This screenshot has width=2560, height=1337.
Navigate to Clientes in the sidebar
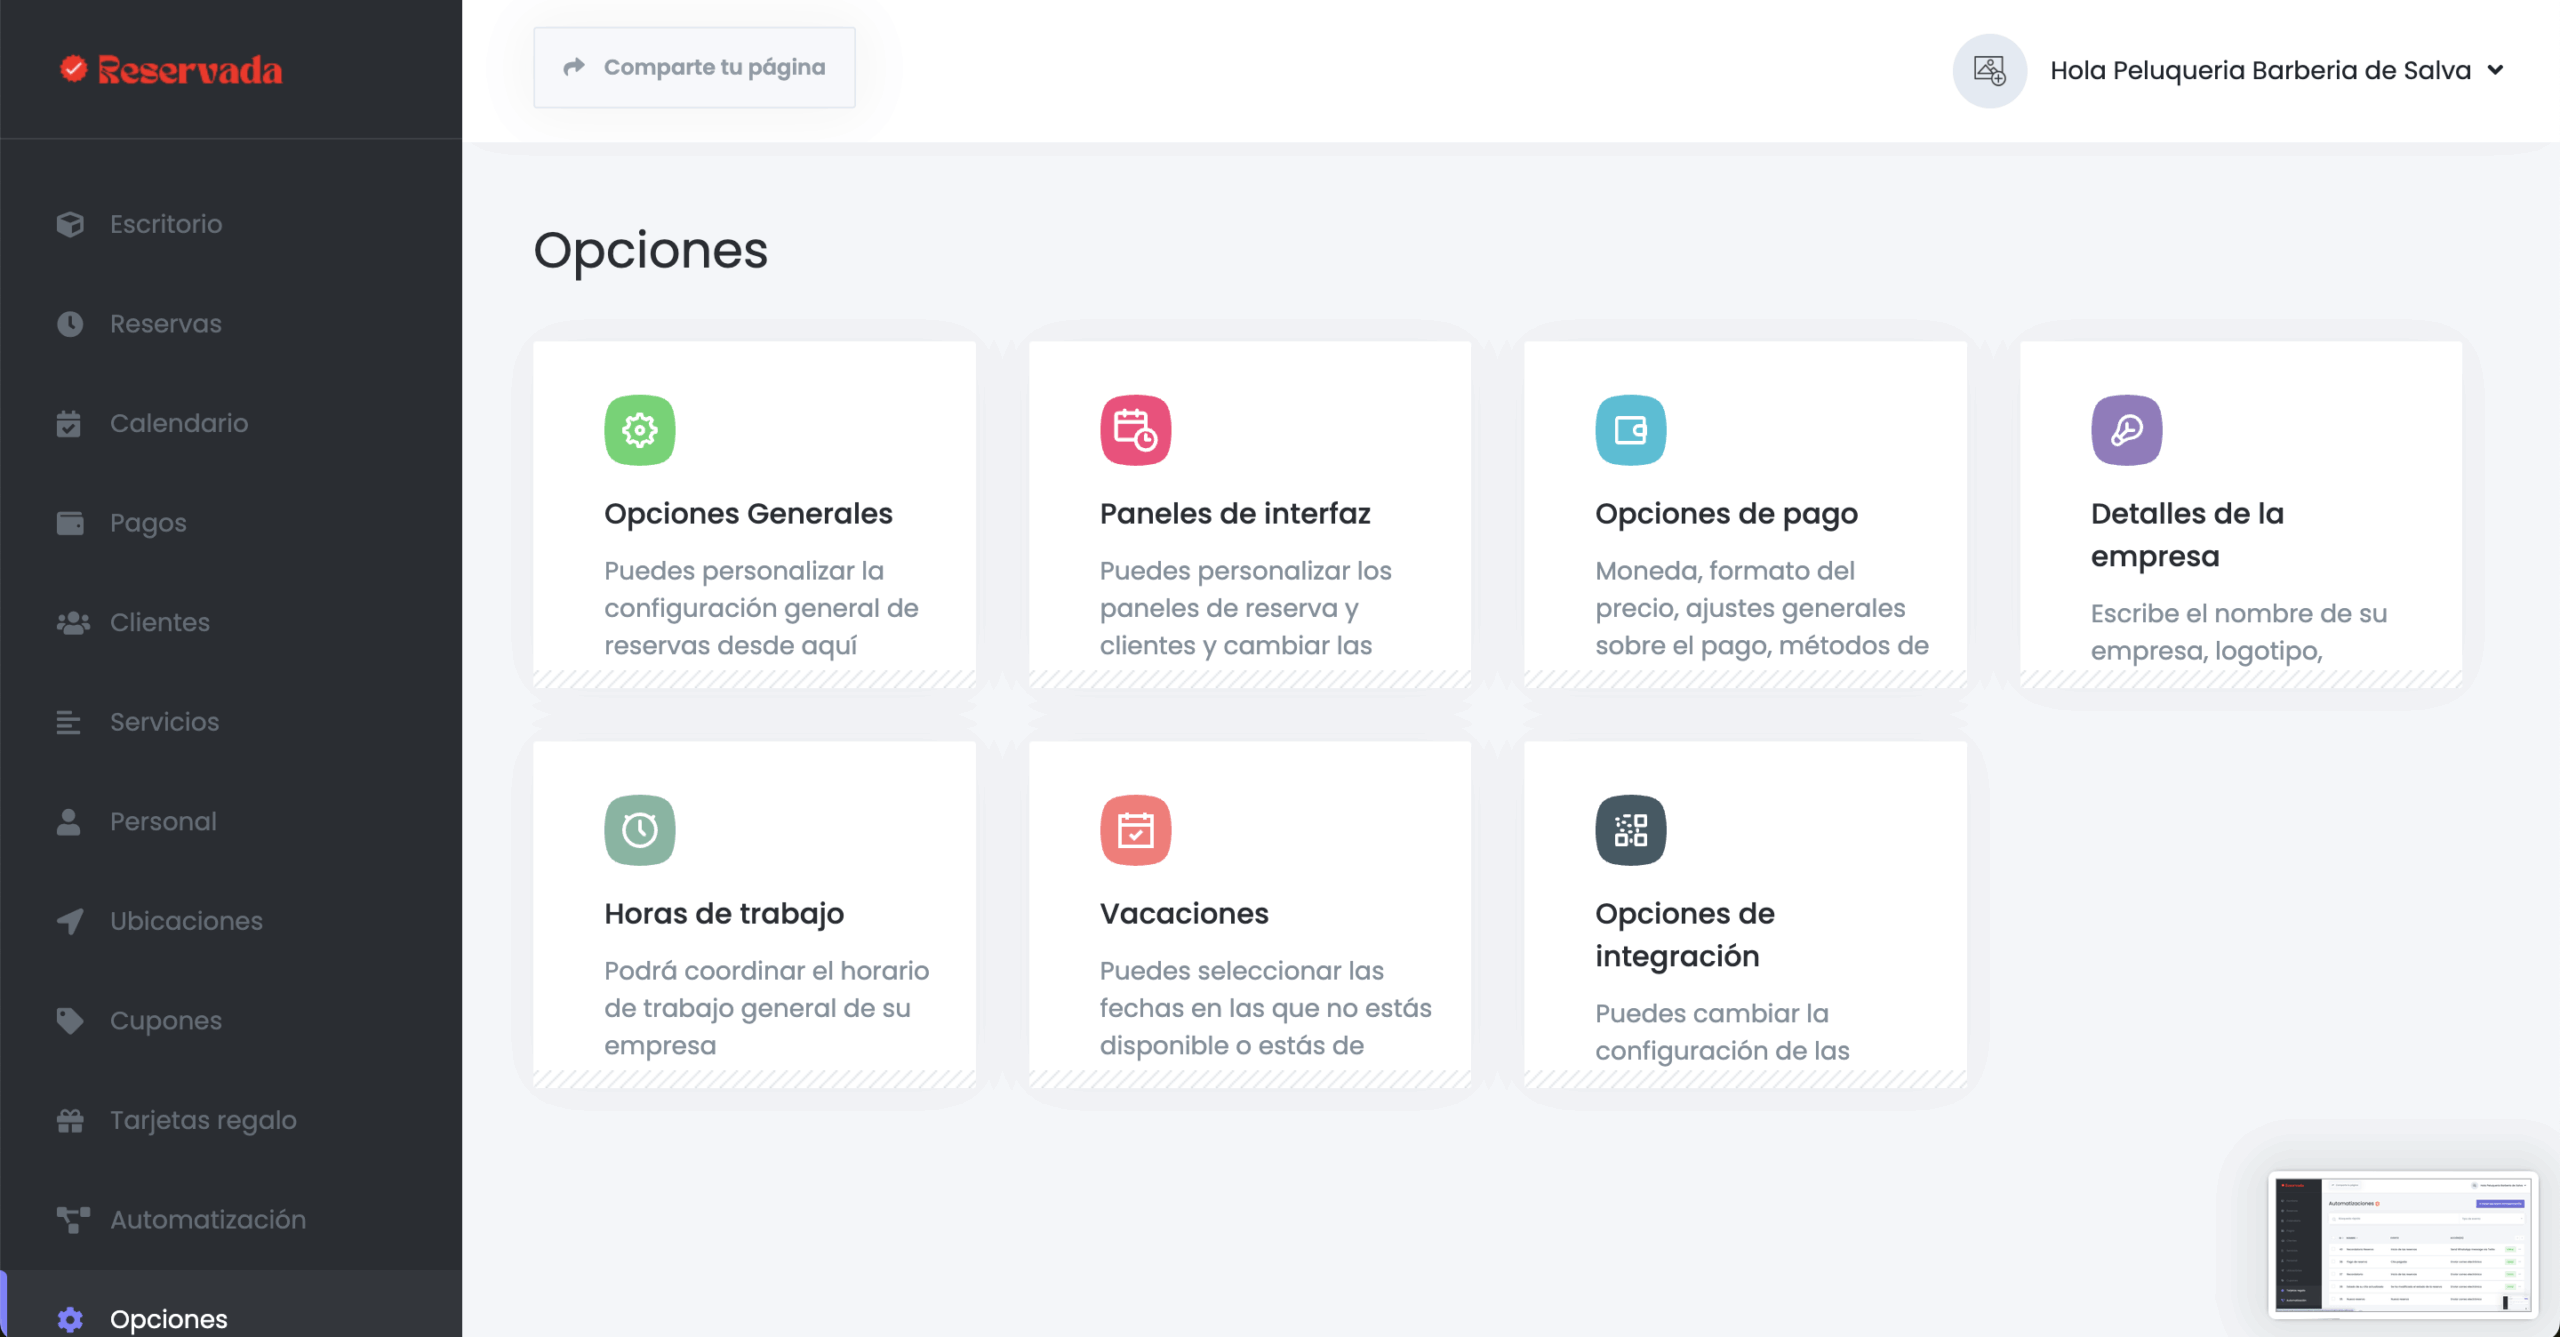pyautogui.click(x=160, y=622)
